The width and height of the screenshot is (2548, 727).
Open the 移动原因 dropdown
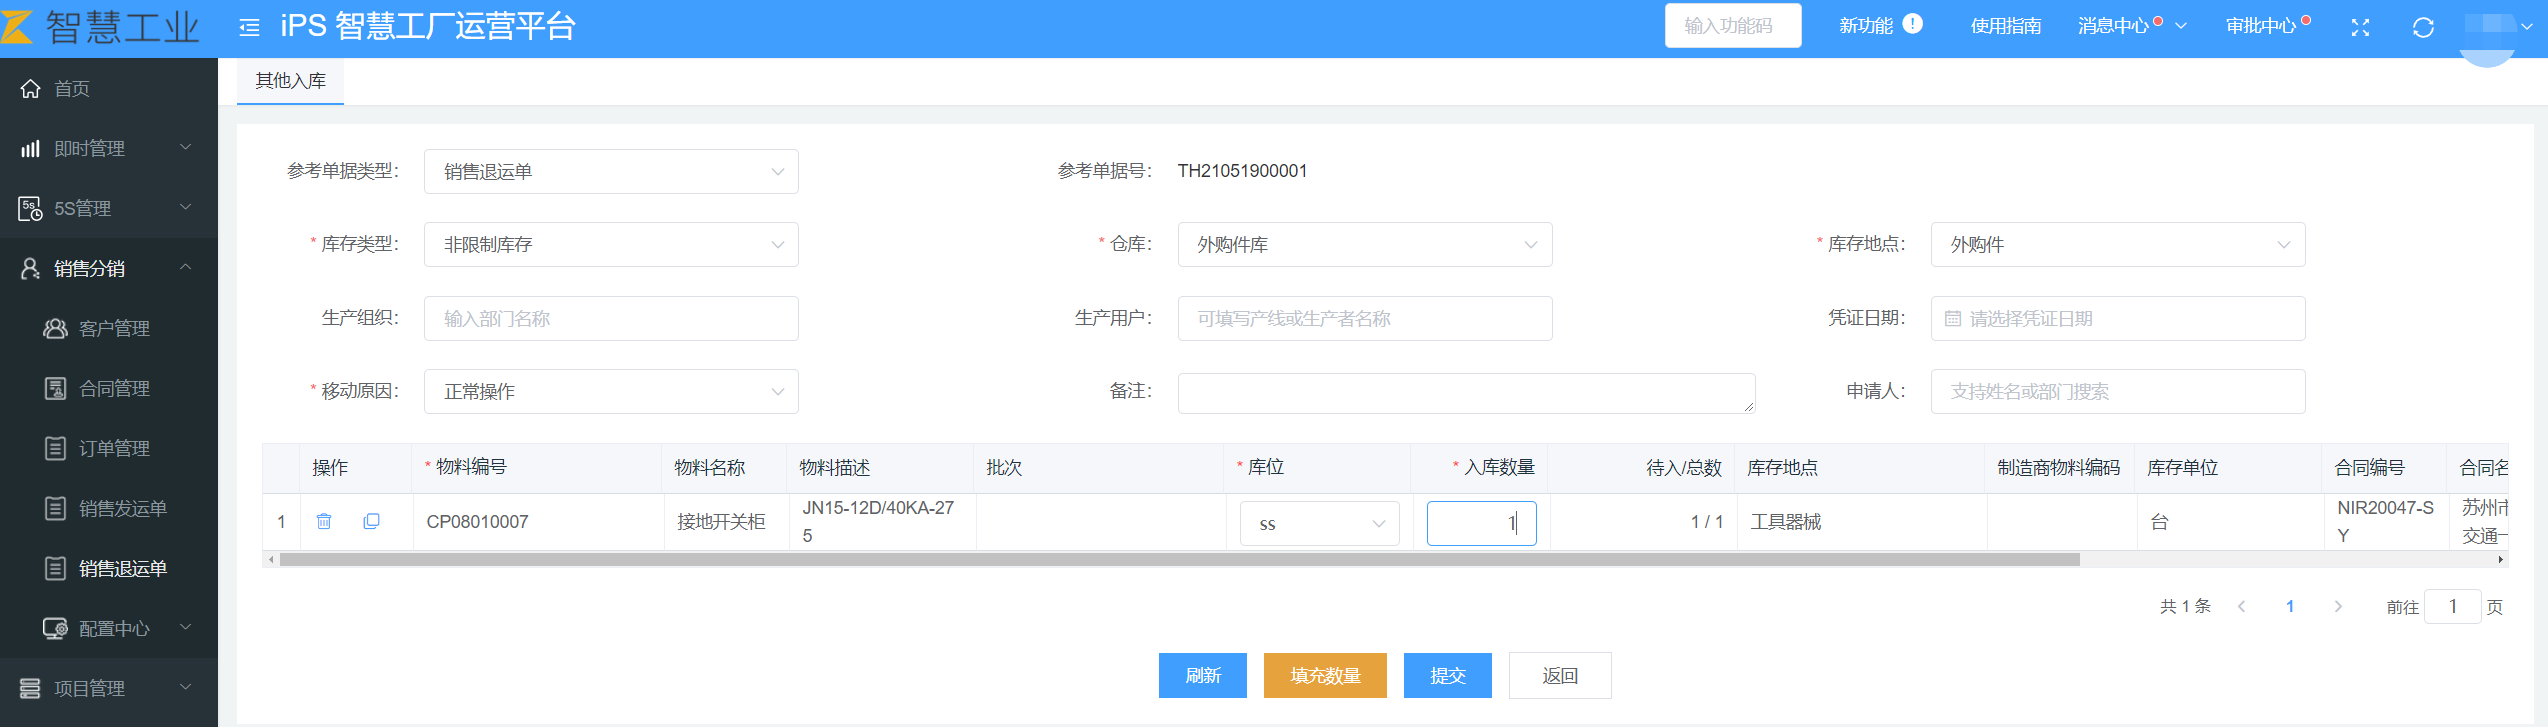611,392
